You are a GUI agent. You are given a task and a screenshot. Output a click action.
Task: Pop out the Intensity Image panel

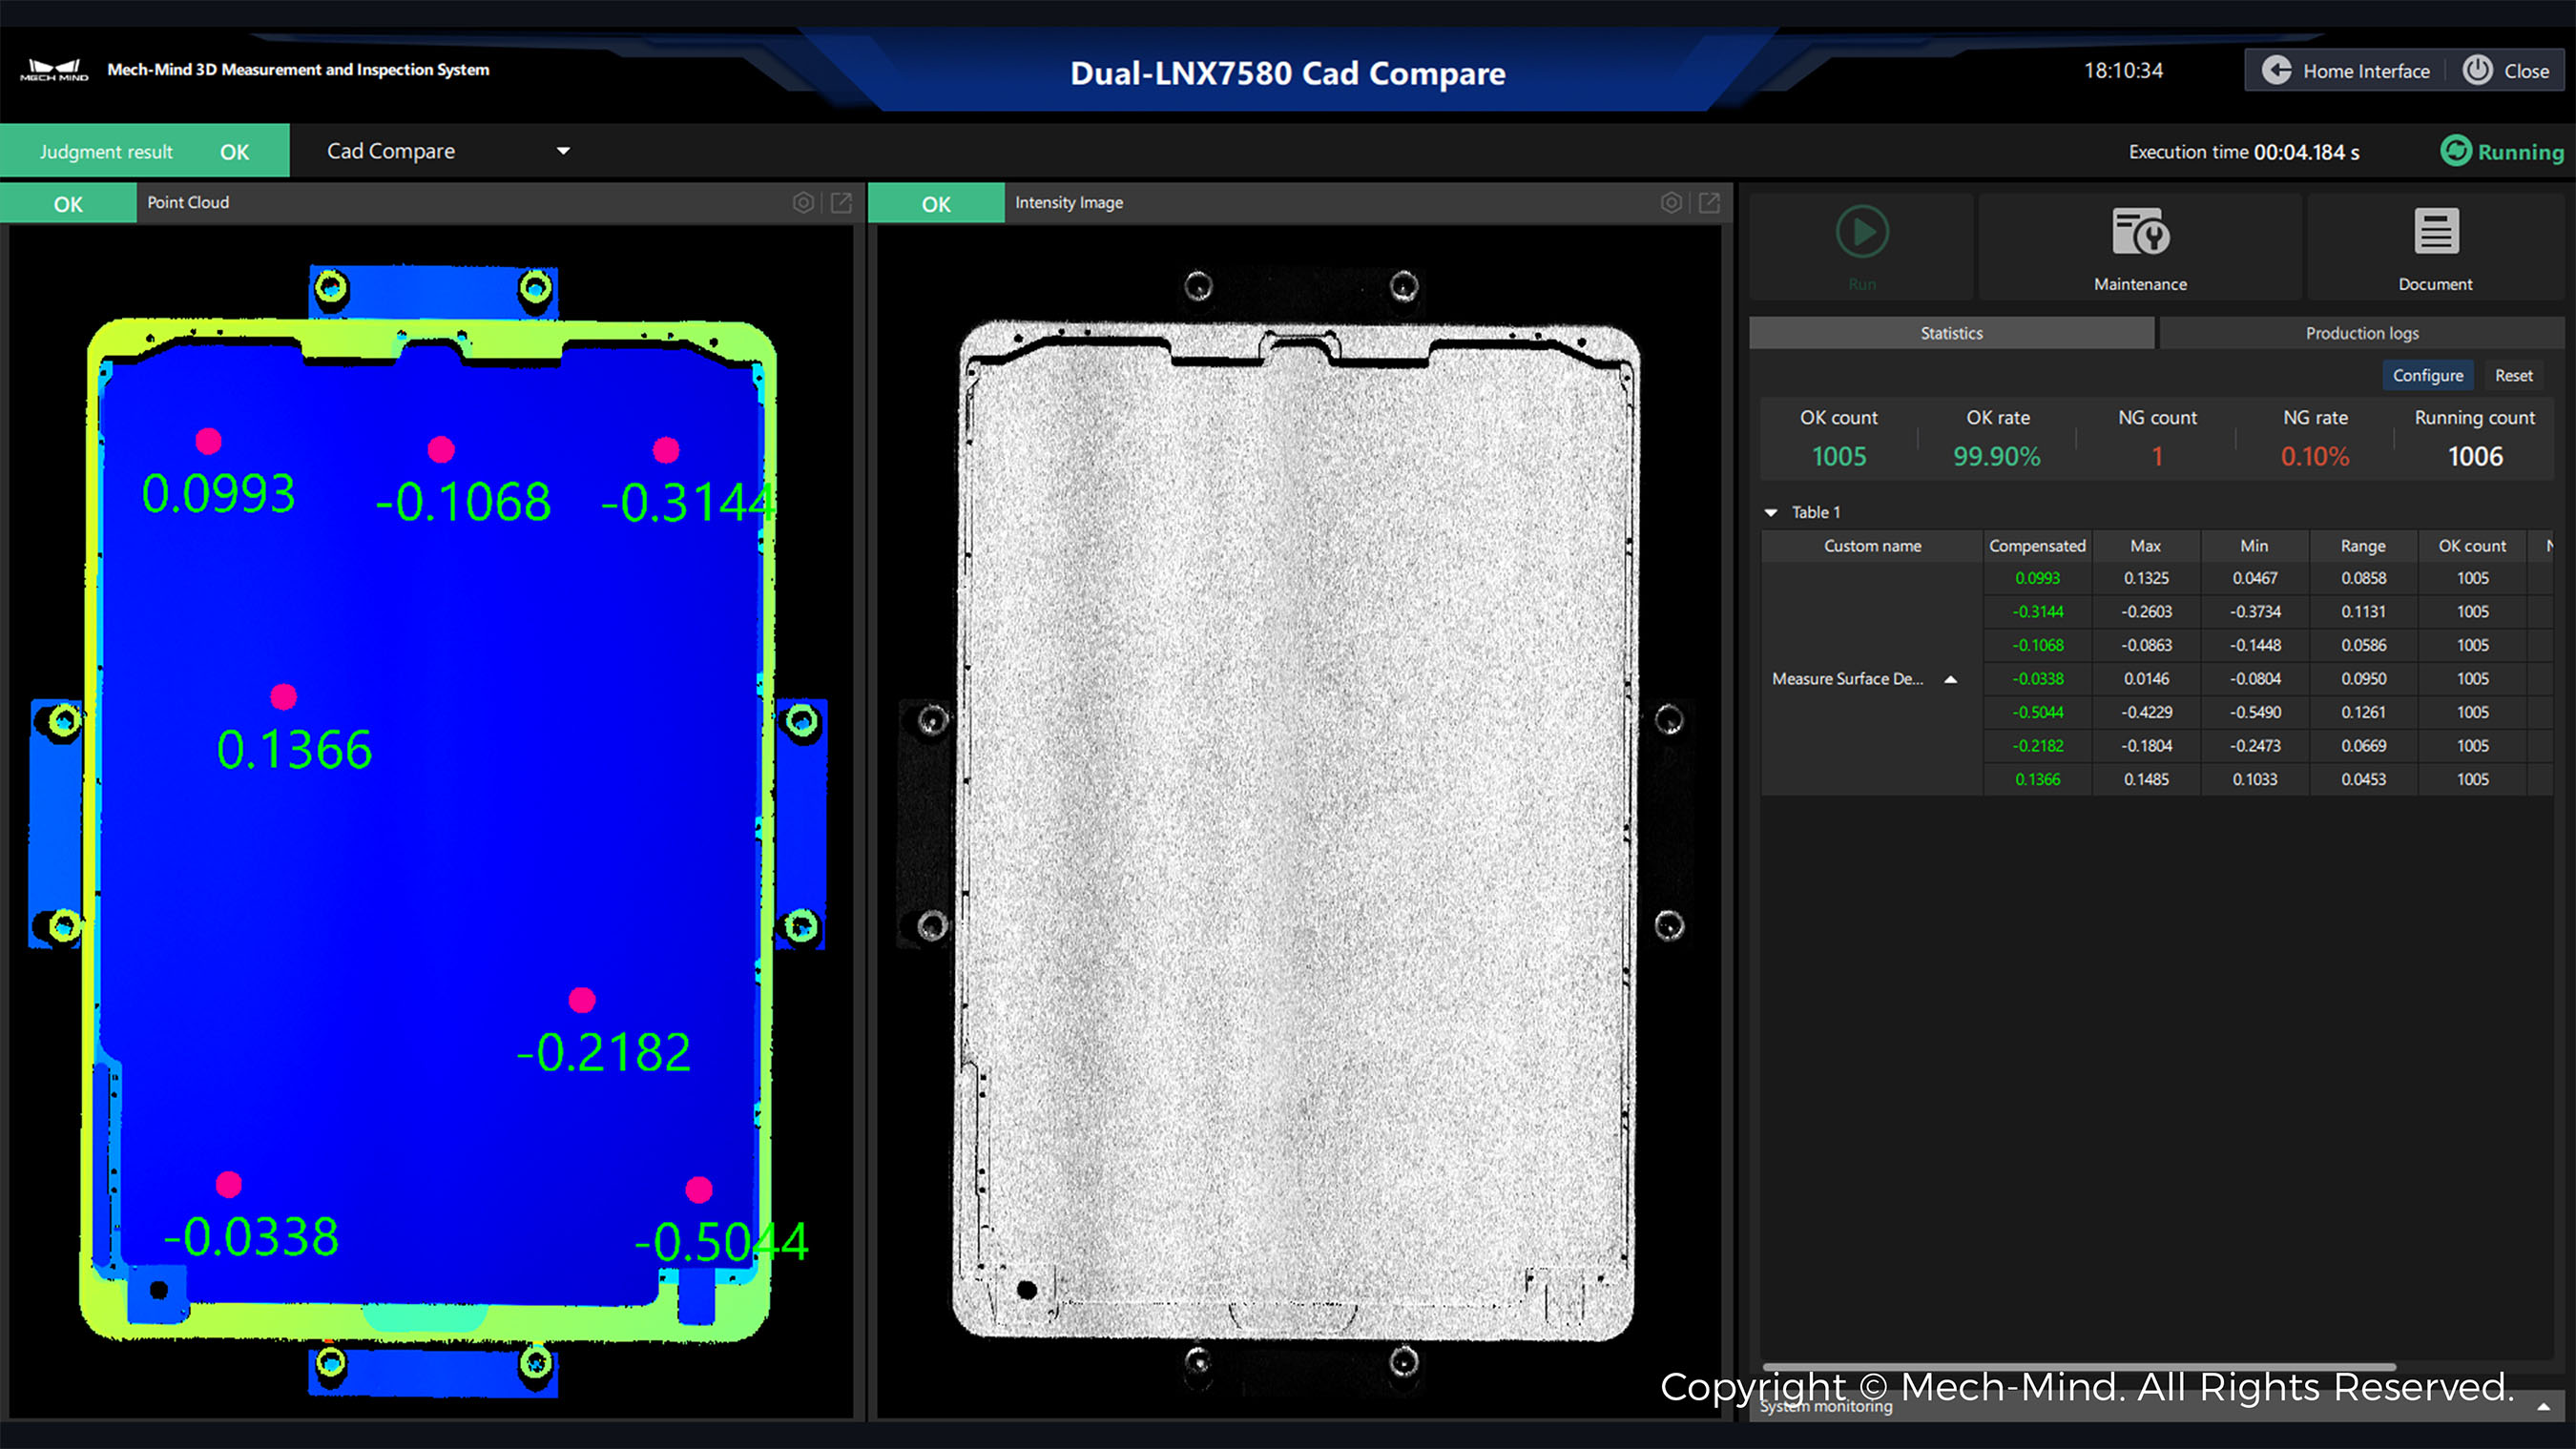(x=1710, y=203)
